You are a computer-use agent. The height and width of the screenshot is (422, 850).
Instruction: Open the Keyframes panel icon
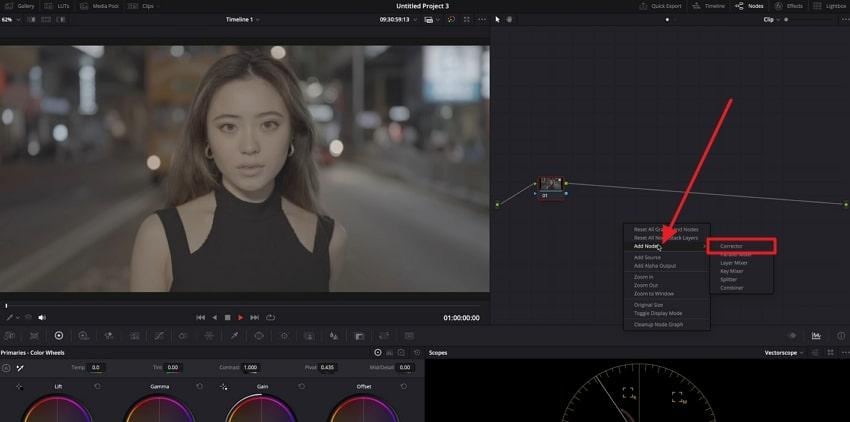pos(792,336)
